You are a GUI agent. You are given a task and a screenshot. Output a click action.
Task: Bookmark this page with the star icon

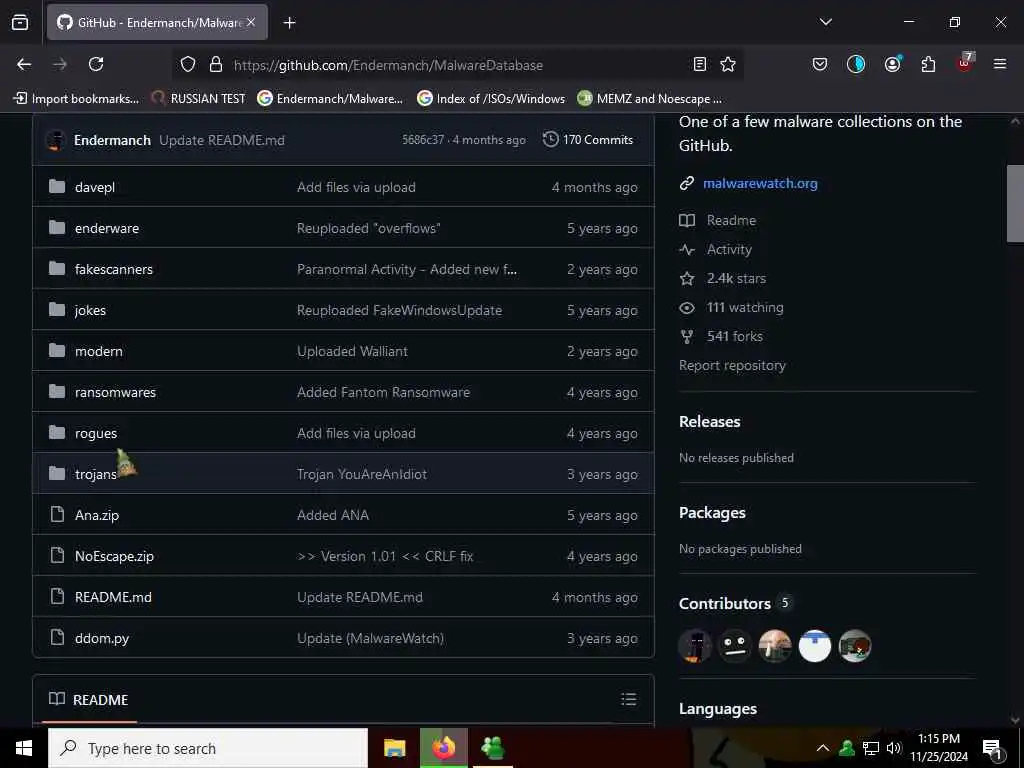click(x=728, y=64)
